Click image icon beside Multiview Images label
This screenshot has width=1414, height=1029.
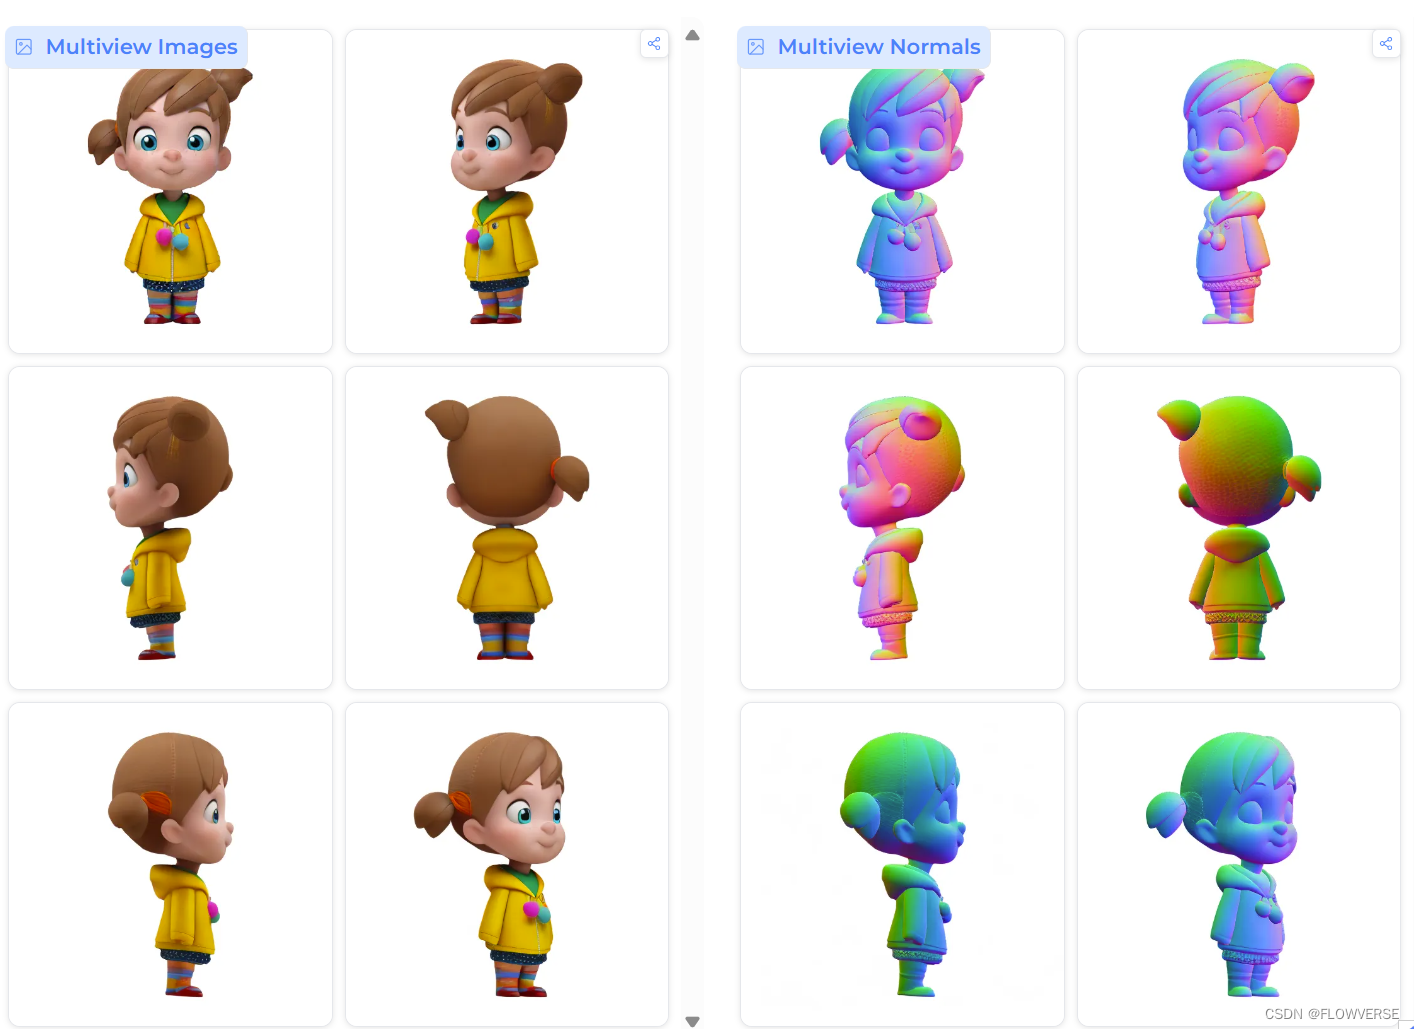tap(25, 47)
